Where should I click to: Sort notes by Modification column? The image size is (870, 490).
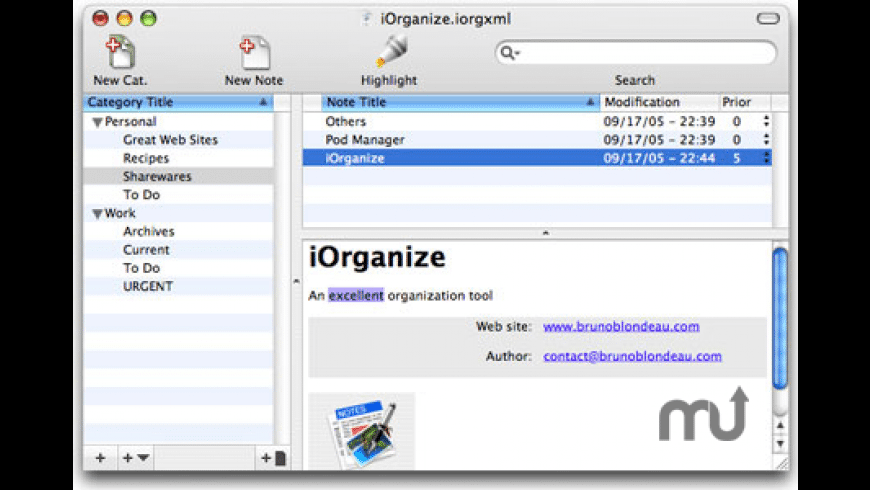(x=659, y=102)
